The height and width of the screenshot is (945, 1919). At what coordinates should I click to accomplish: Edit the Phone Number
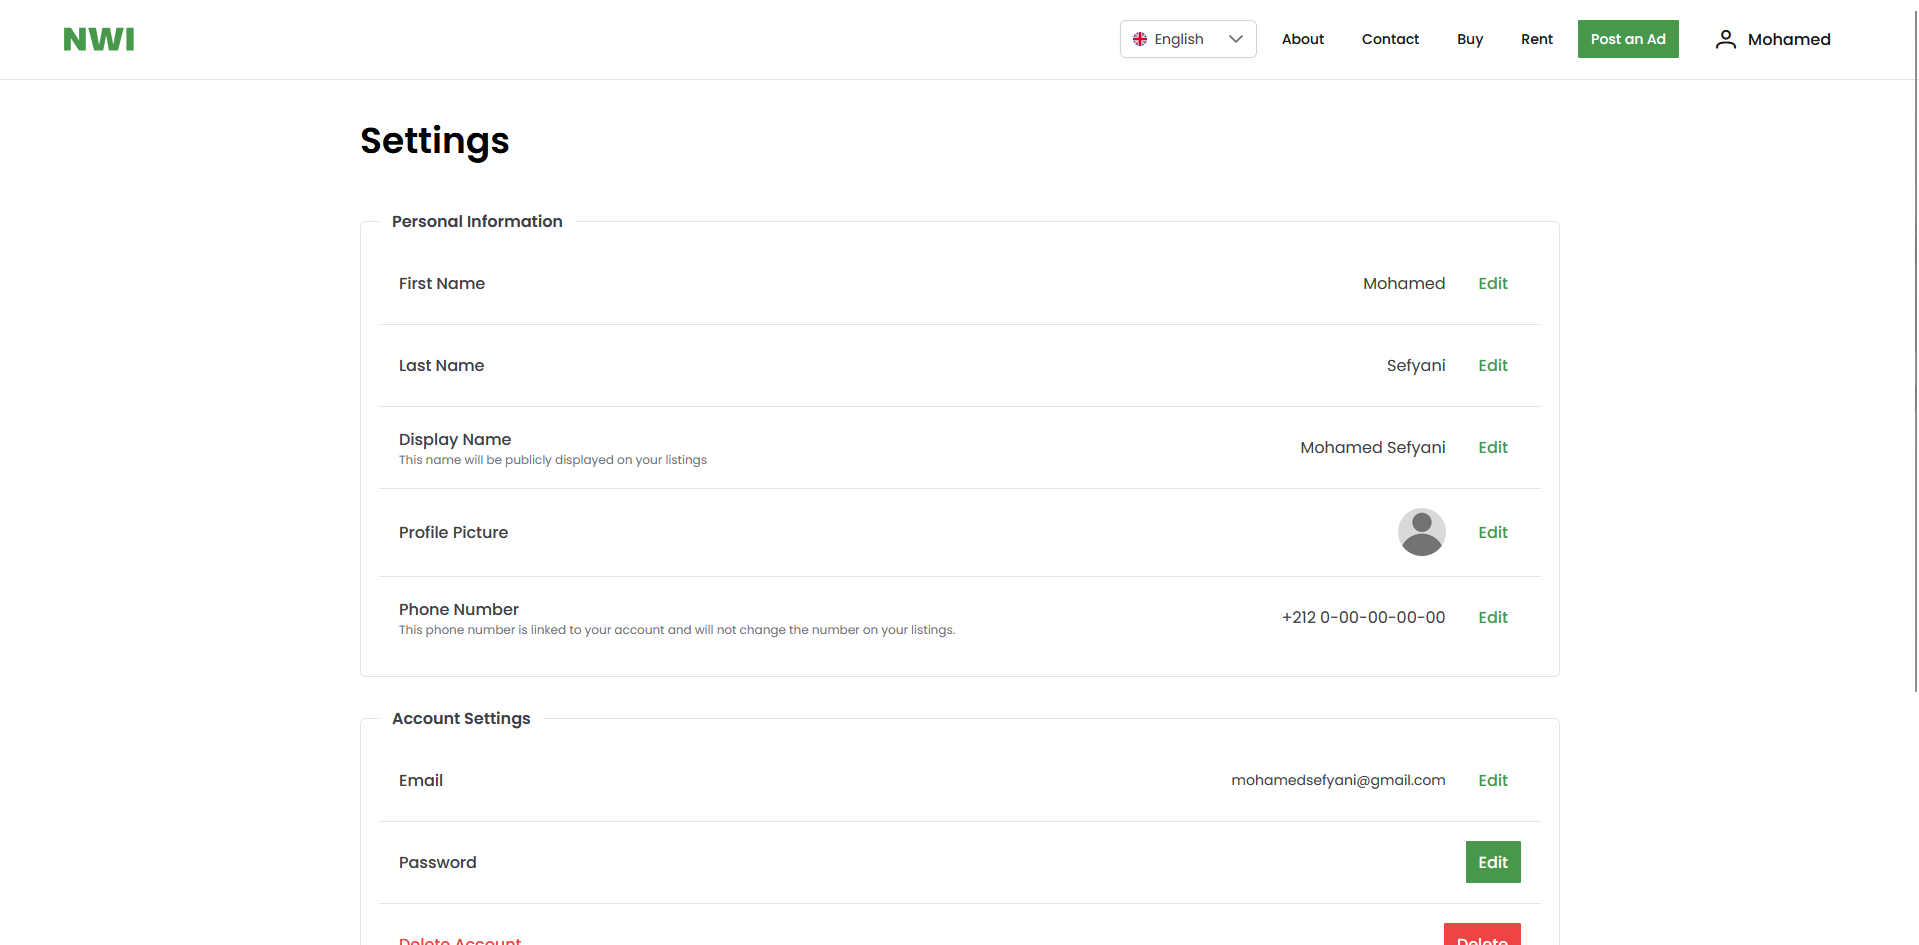(1492, 617)
